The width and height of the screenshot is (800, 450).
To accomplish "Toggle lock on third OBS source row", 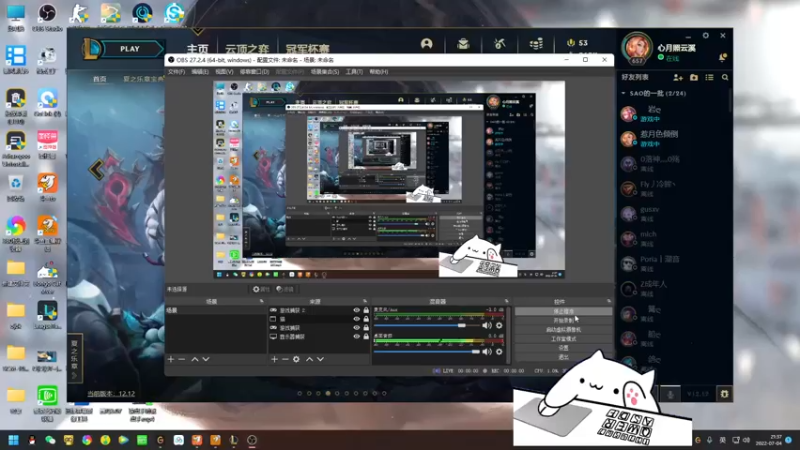I will click(x=366, y=328).
